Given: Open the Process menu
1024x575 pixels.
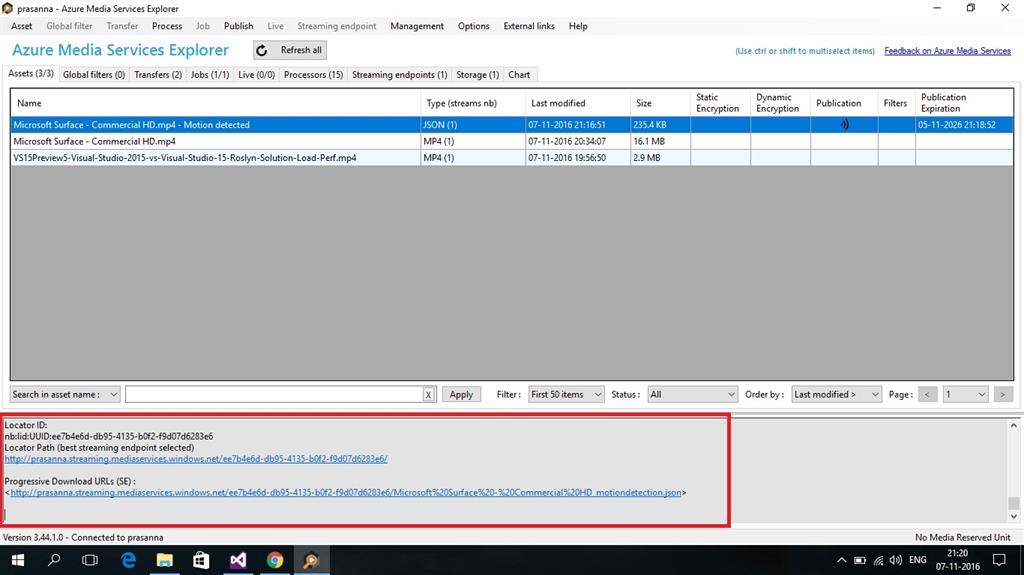Looking at the screenshot, I should coord(167,26).
